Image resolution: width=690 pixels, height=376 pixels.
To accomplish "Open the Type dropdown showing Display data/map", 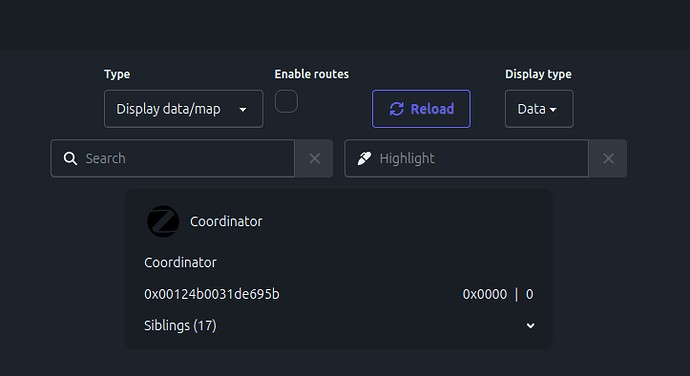I will [x=184, y=109].
